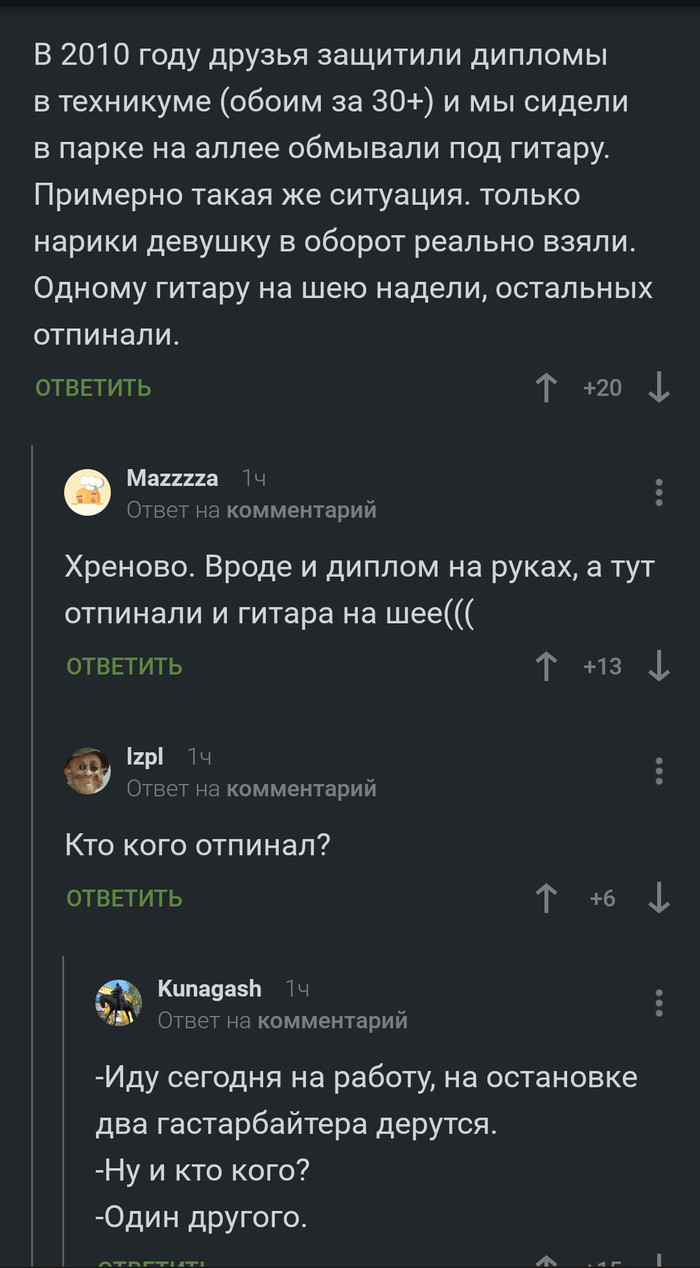
Task: Downvote Mazzzza's comment
Action: [x=660, y=665]
